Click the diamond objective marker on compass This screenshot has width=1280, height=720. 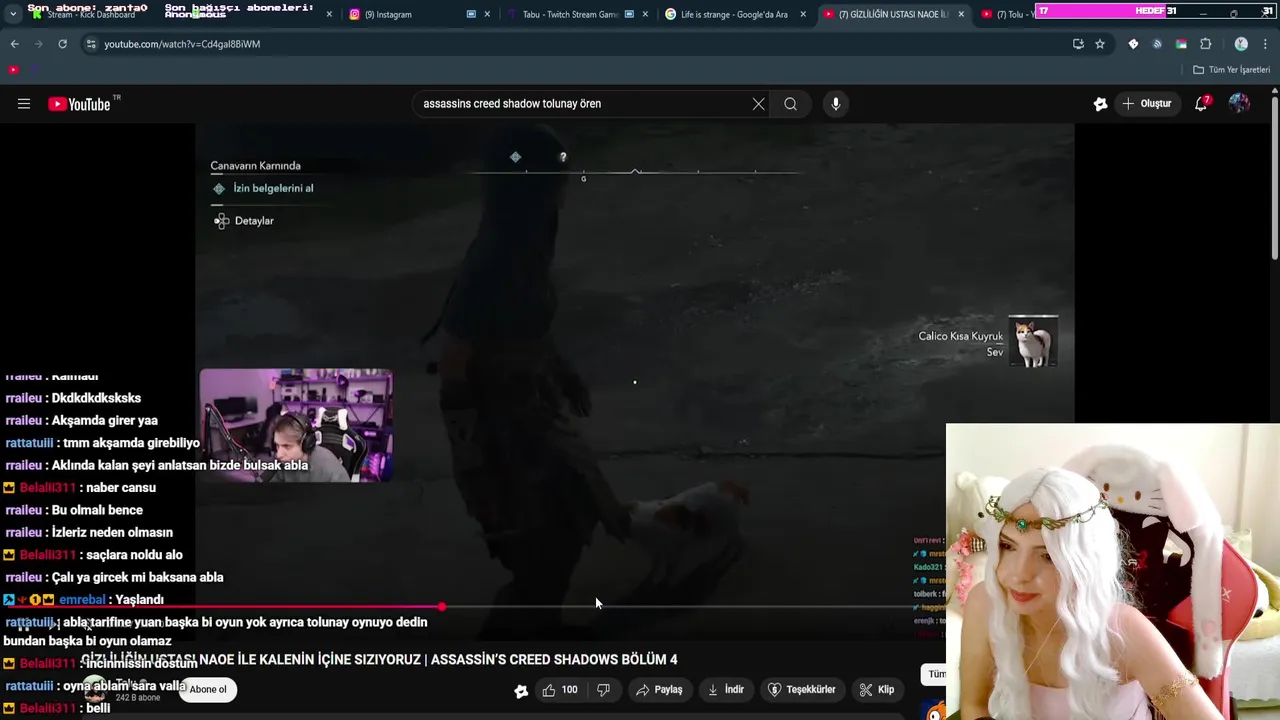[515, 157]
